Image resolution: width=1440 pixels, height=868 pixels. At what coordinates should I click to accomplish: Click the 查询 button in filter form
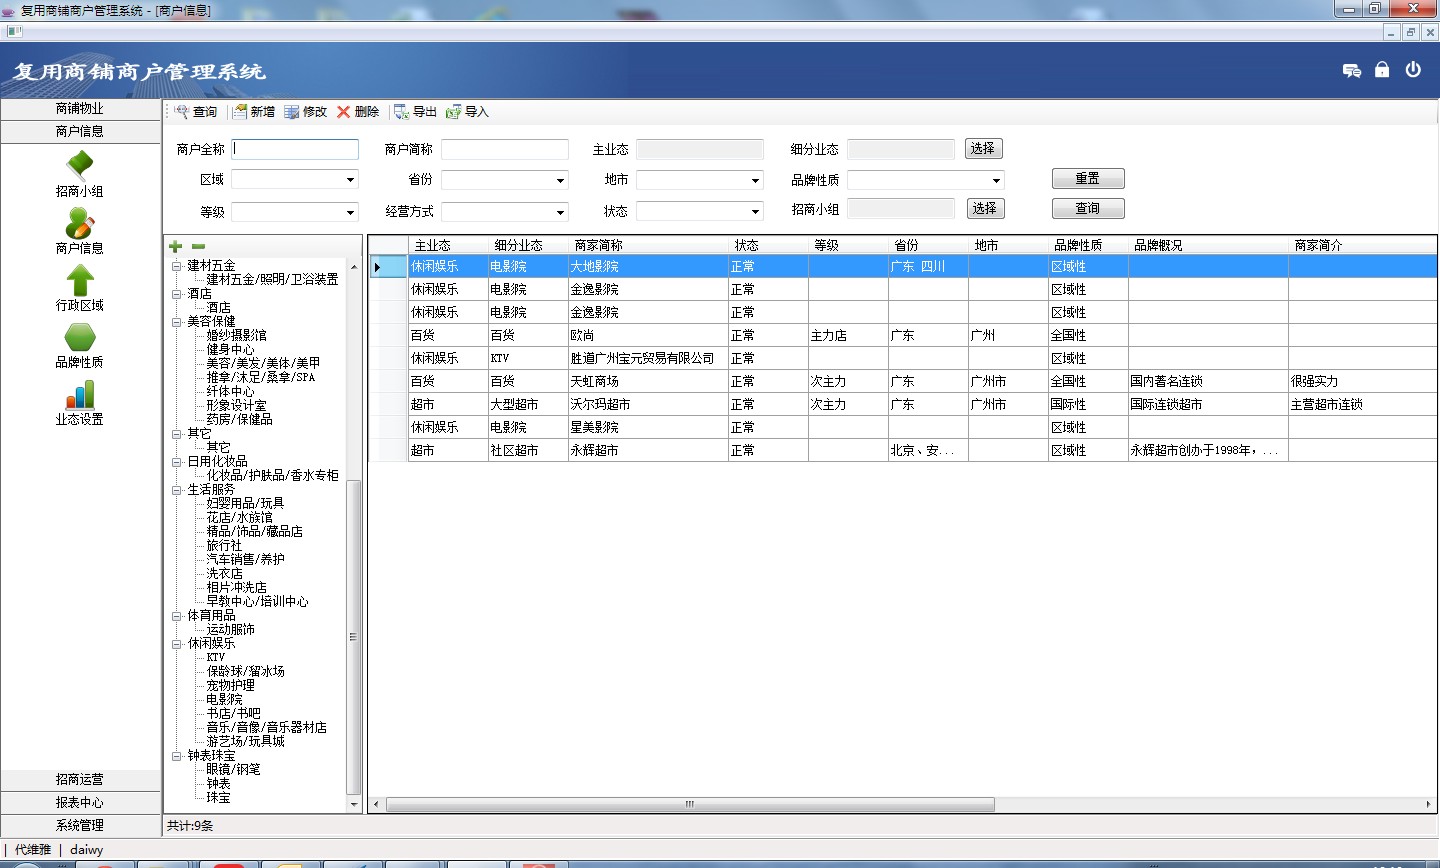1088,208
